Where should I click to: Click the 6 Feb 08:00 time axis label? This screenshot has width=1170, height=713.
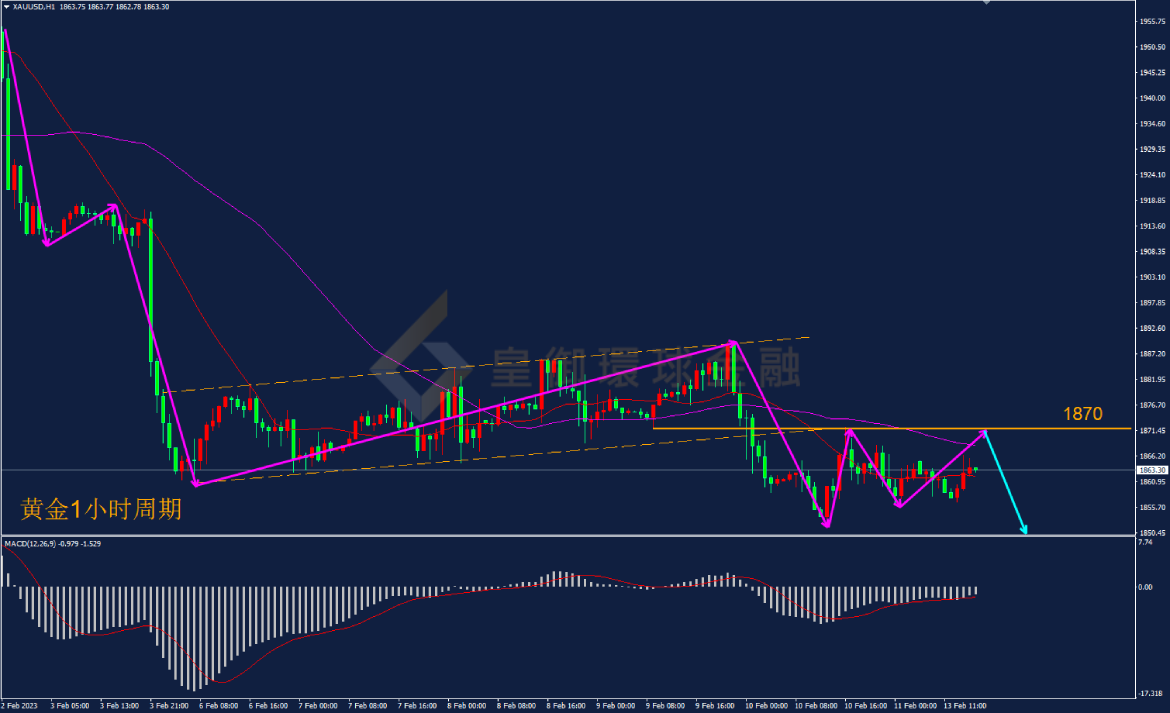click(219, 706)
